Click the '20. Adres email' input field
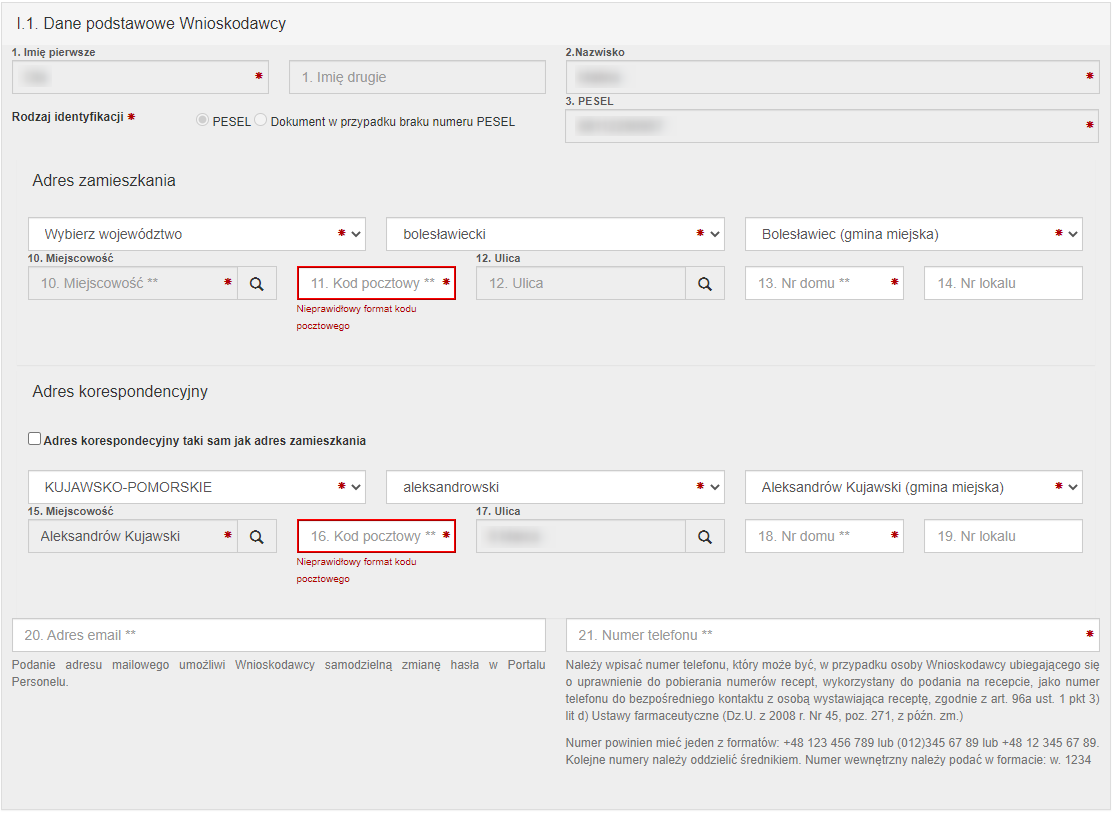Screen dimensions: 1114x814 click(279, 635)
